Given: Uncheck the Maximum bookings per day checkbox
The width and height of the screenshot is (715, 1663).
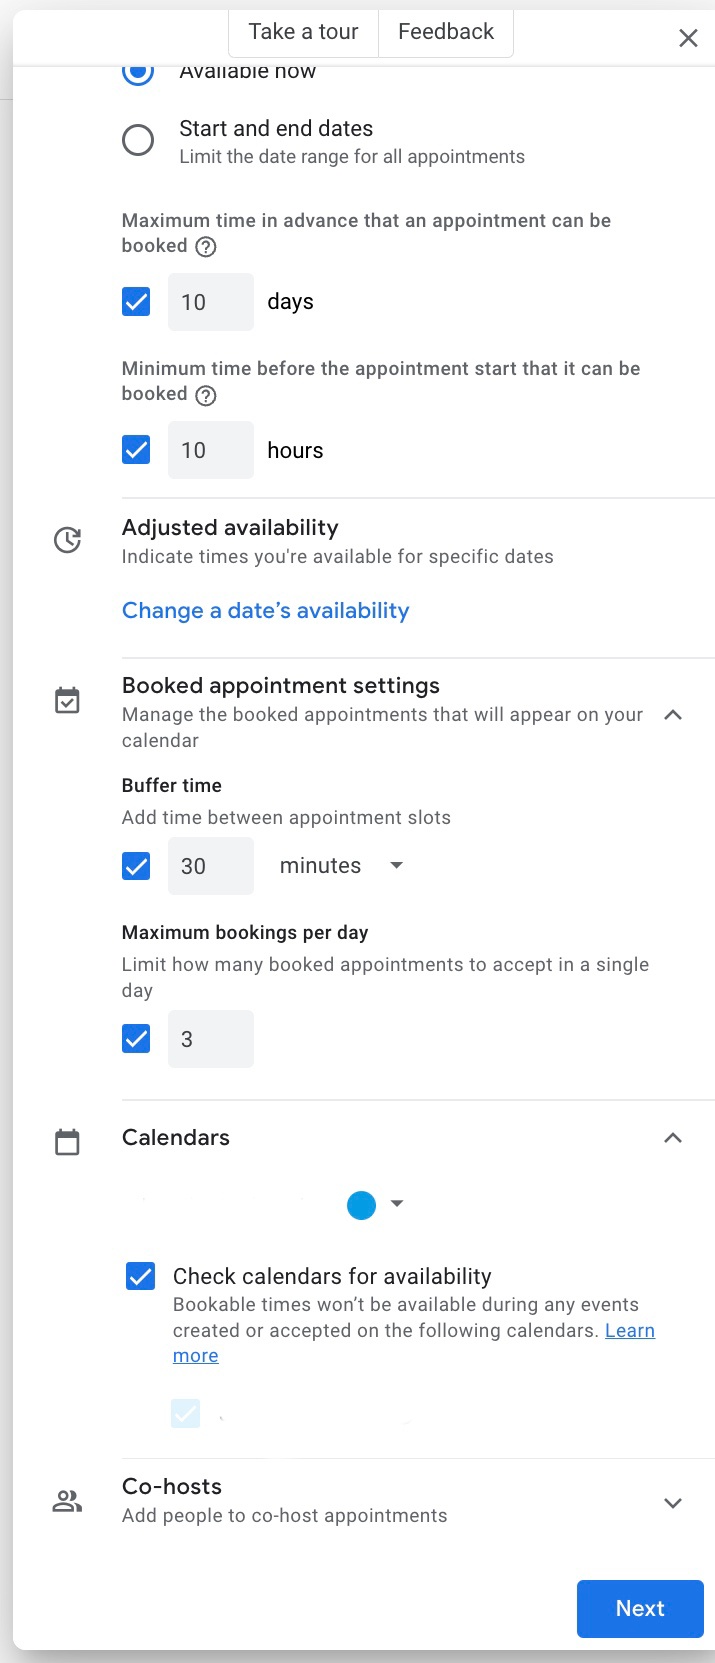Looking at the screenshot, I should 136,1039.
